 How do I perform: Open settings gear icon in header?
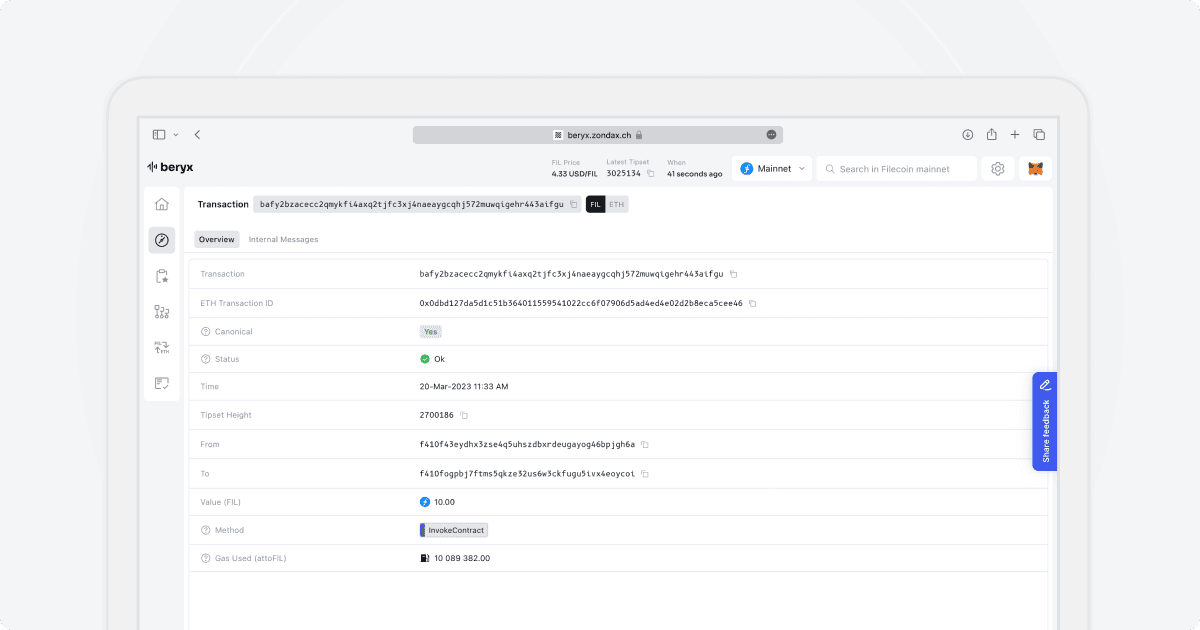[x=997, y=169]
